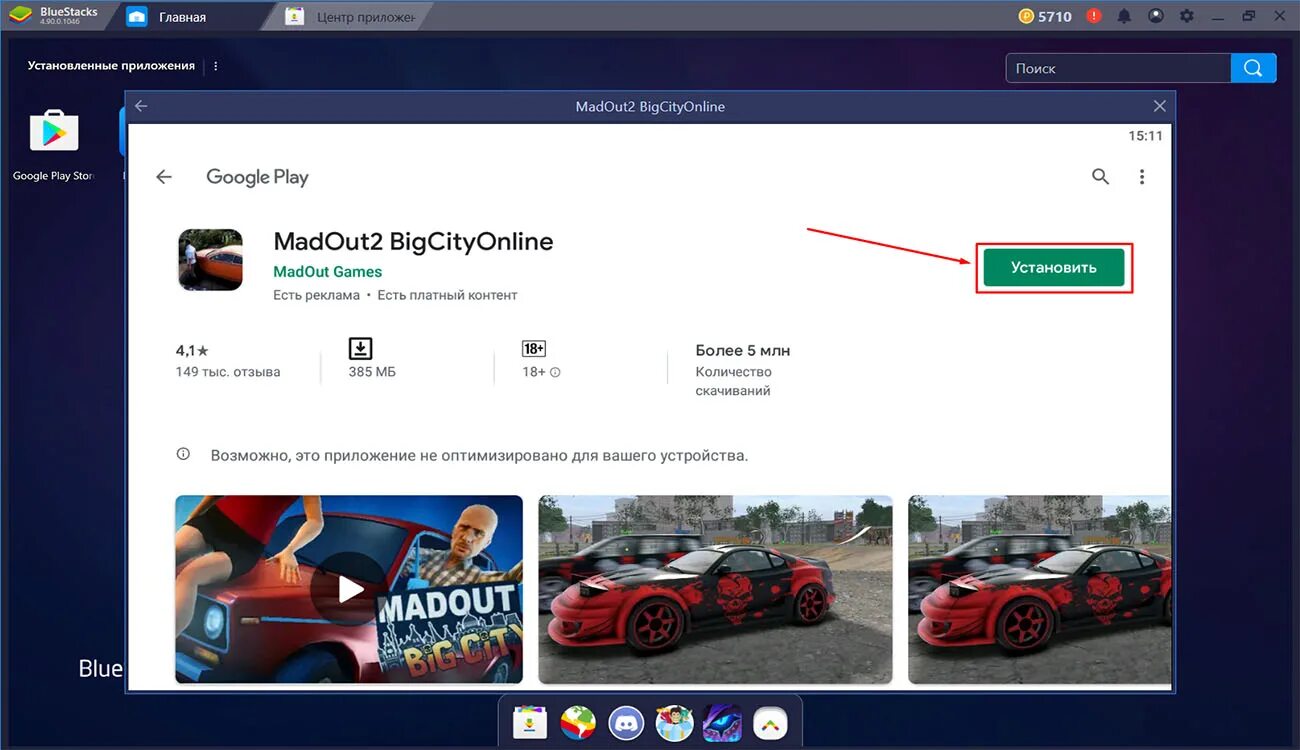Open the bell notifications icon
The width and height of the screenshot is (1300, 750).
click(1125, 16)
